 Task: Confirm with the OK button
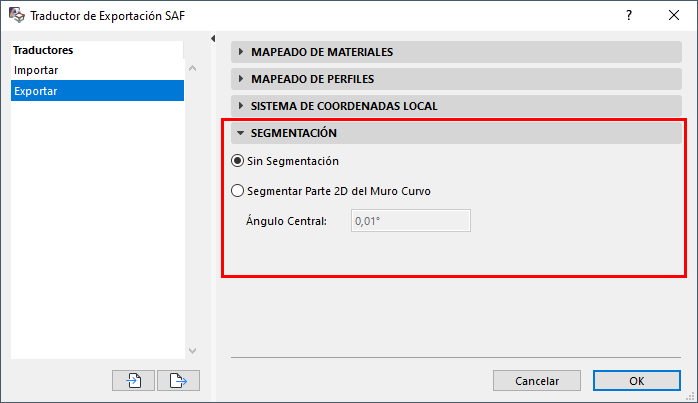click(637, 381)
